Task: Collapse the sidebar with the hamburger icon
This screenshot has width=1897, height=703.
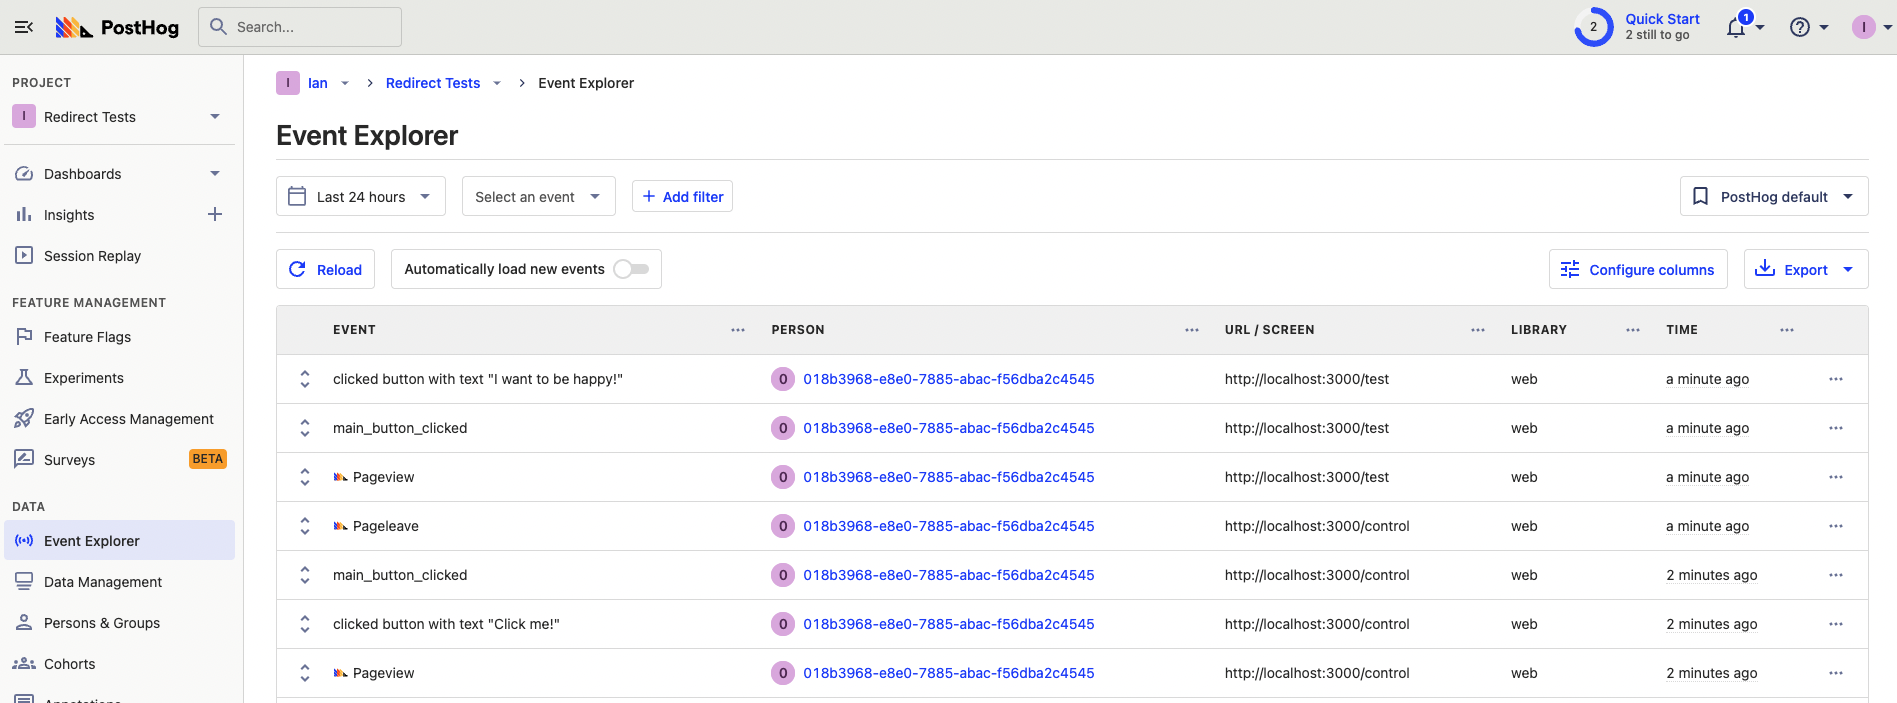Action: tap(24, 27)
